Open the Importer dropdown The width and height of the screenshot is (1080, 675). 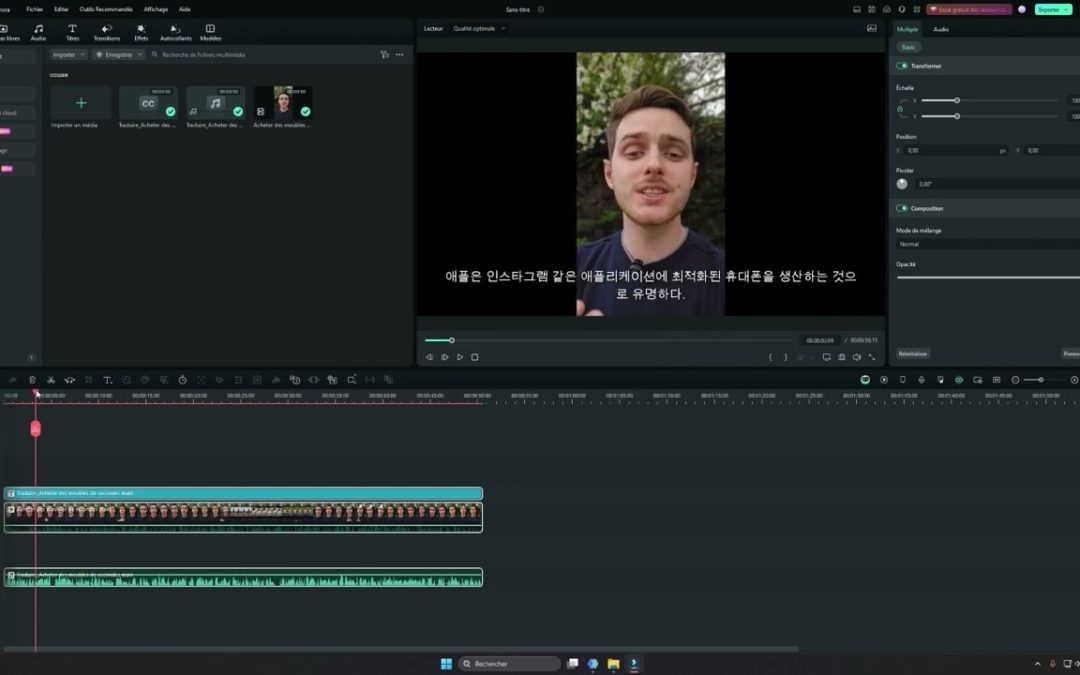coord(68,54)
